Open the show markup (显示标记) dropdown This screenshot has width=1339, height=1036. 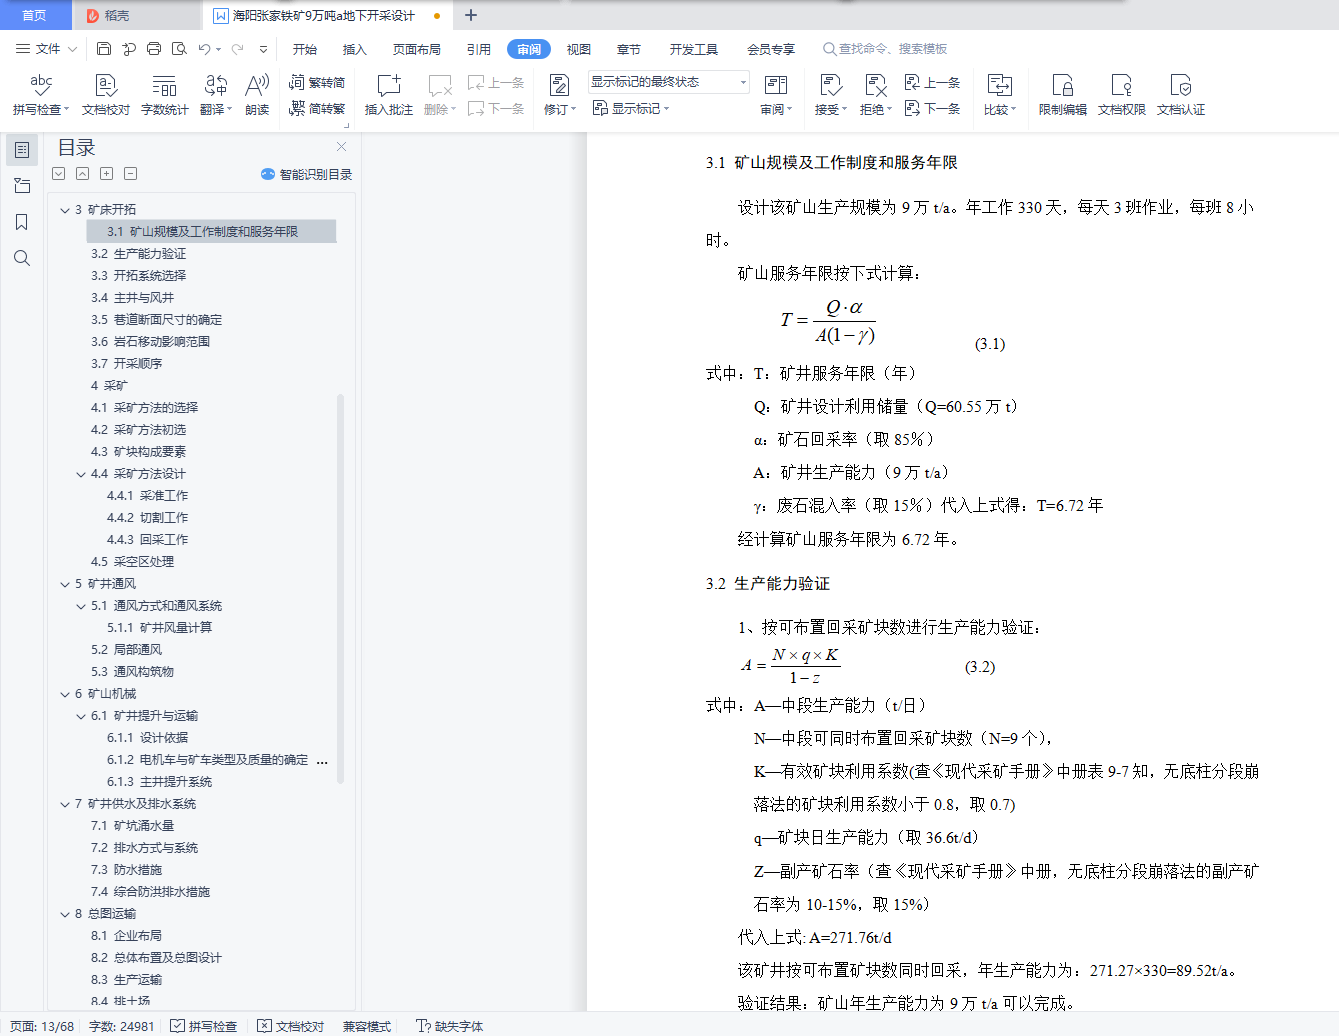[631, 108]
